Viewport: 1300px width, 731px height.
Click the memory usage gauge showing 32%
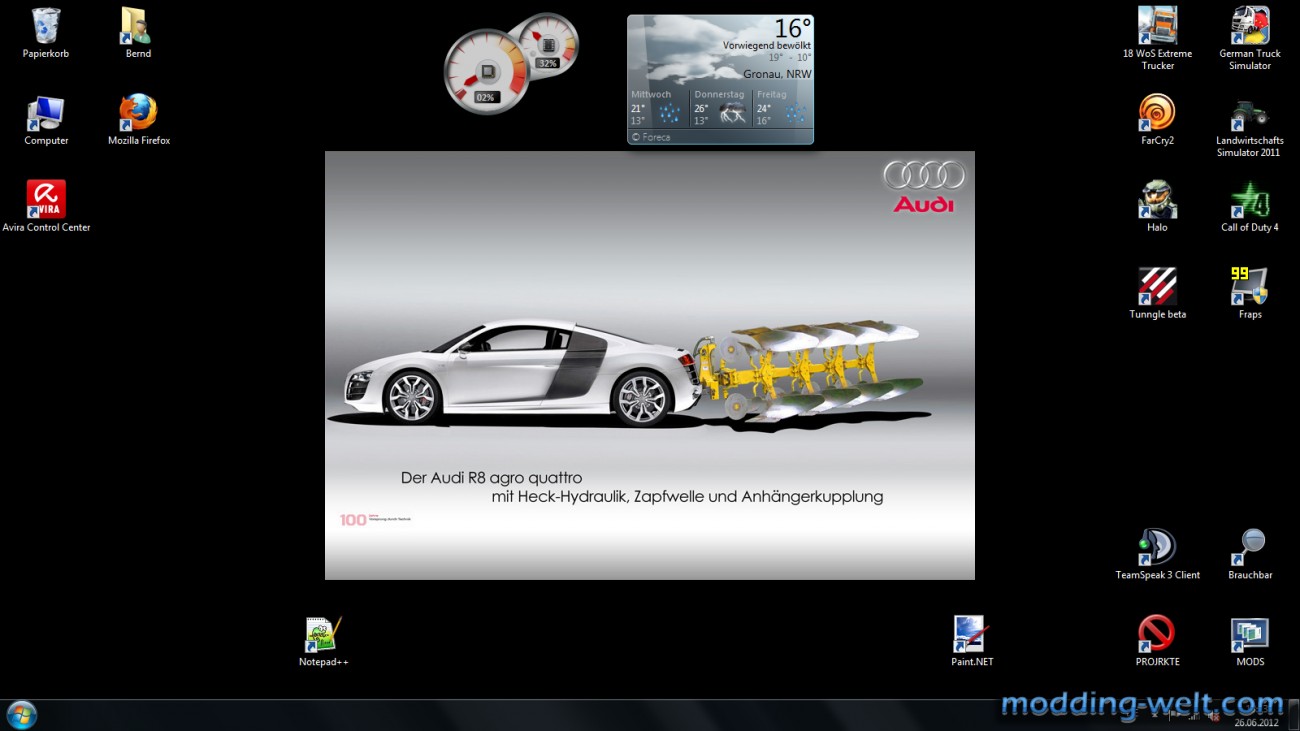(x=548, y=44)
